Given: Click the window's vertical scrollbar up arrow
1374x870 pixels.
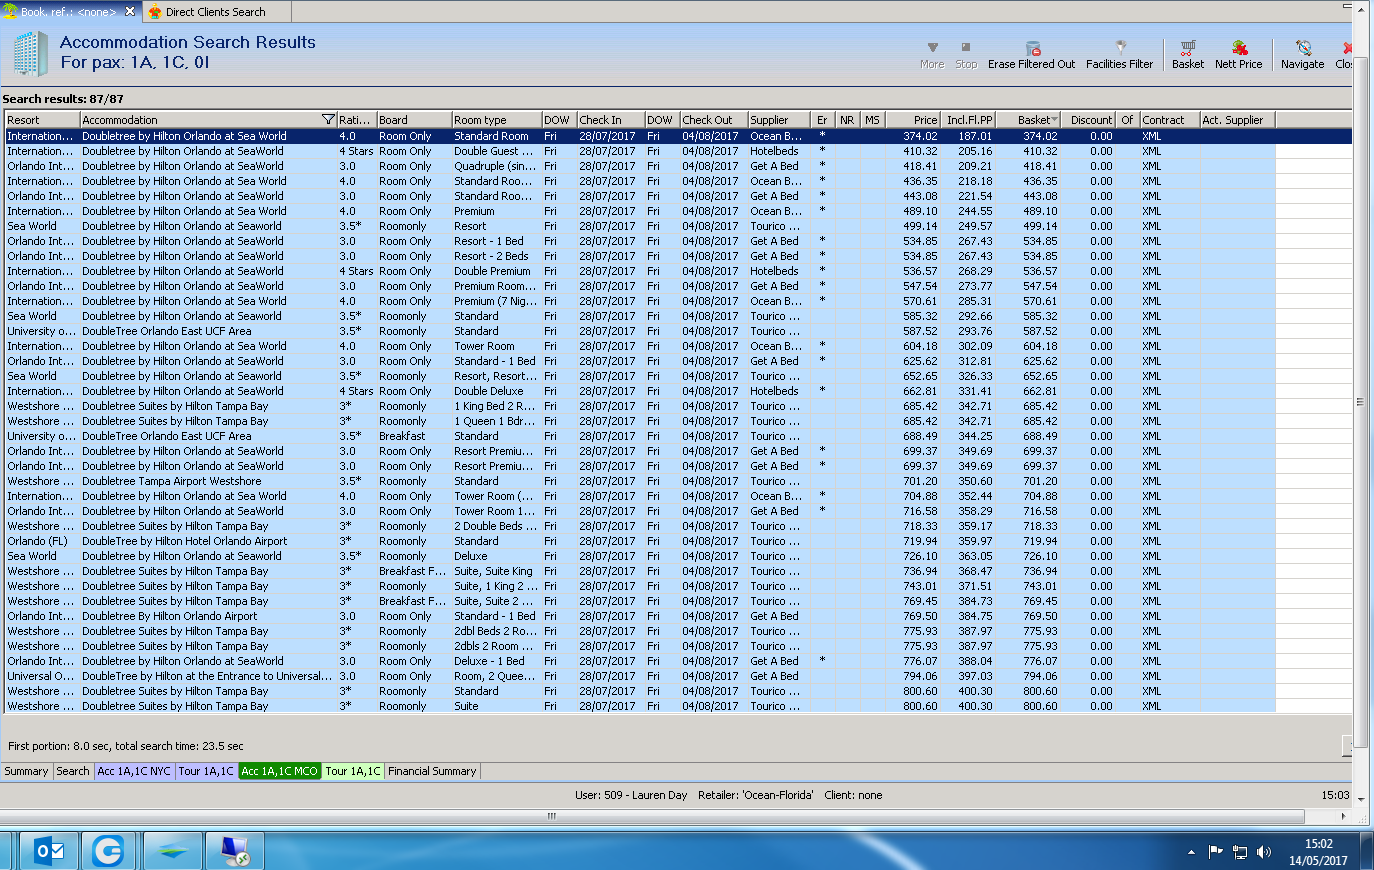Looking at the screenshot, I should [x=1361, y=8].
